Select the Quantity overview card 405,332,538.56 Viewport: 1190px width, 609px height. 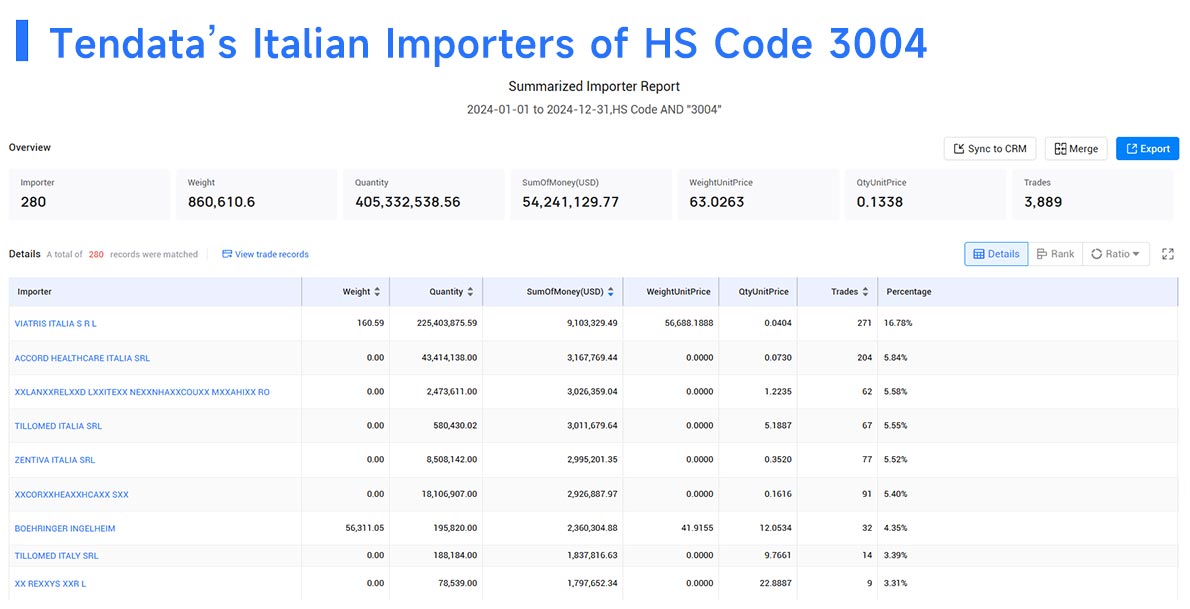pyautogui.click(x=423, y=194)
